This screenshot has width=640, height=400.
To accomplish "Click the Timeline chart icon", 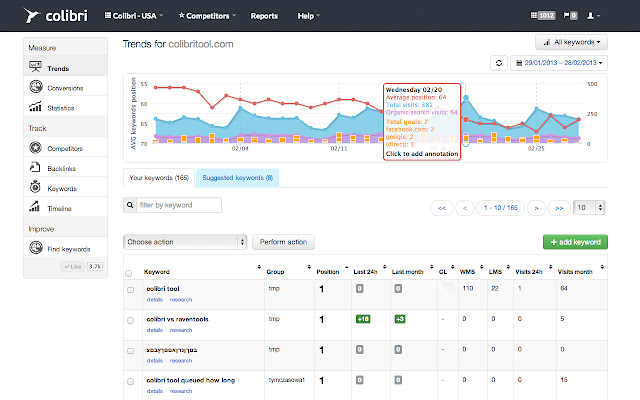I will pyautogui.click(x=35, y=207).
